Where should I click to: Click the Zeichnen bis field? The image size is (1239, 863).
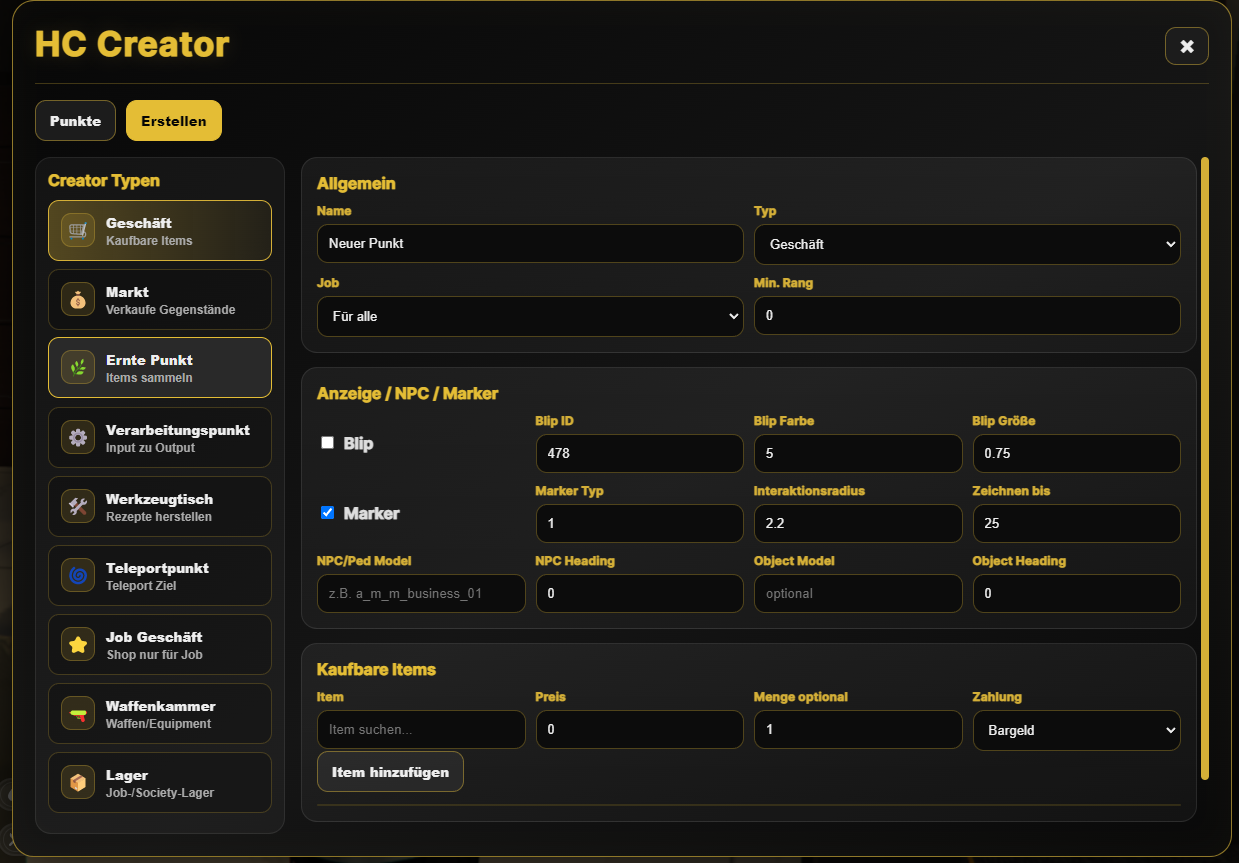point(1077,523)
